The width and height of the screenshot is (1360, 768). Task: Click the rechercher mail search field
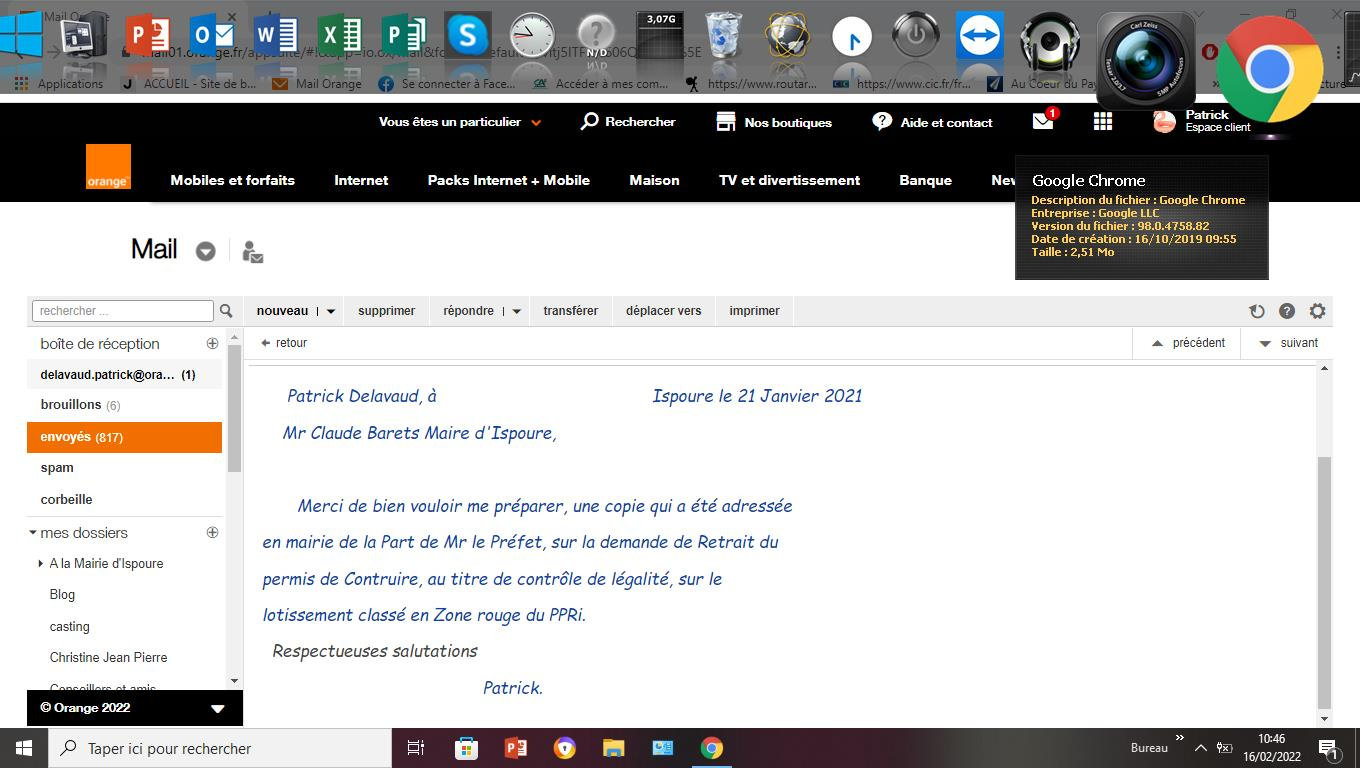[123, 311]
